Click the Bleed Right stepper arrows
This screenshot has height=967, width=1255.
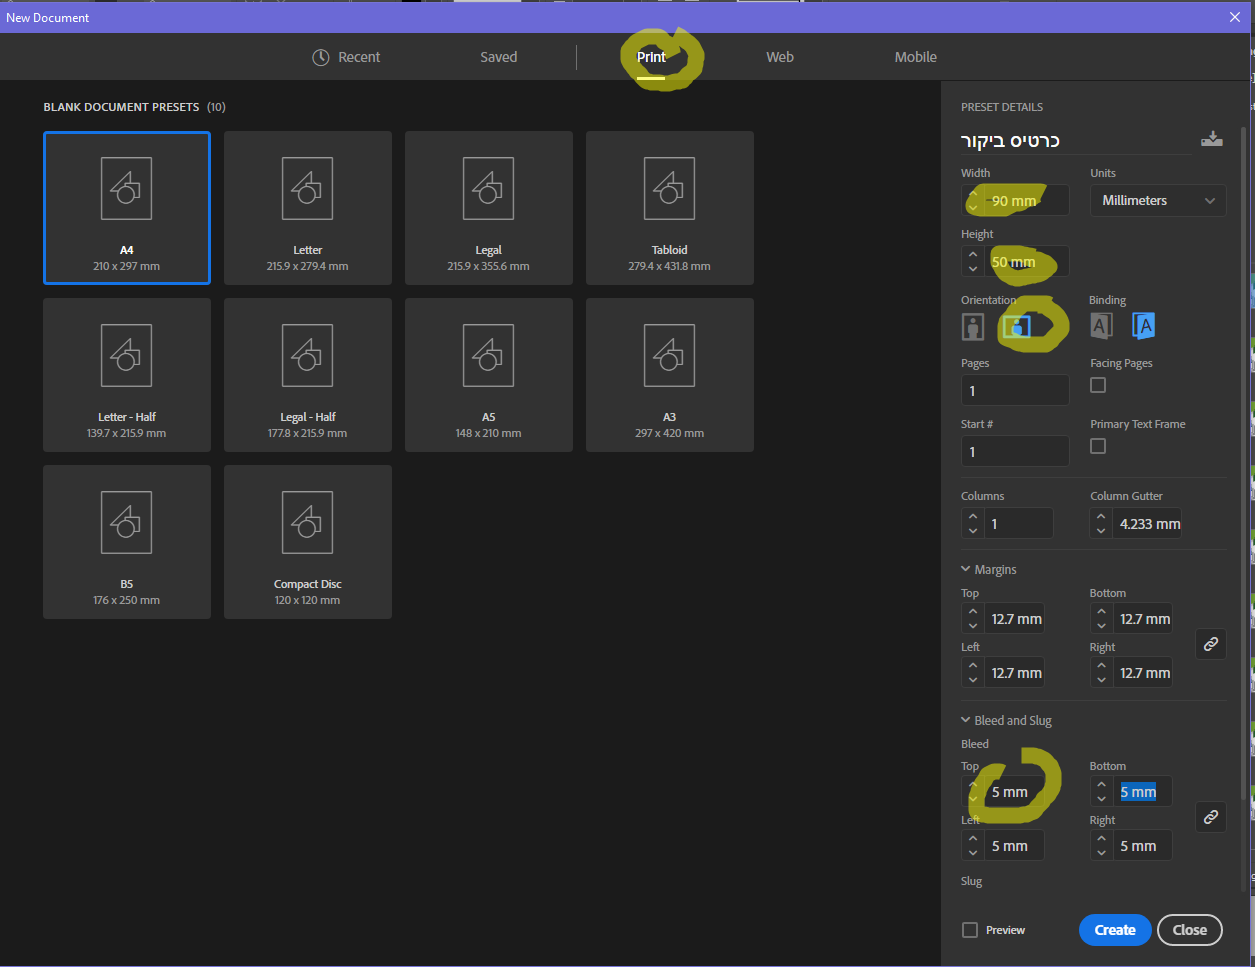coord(1101,846)
